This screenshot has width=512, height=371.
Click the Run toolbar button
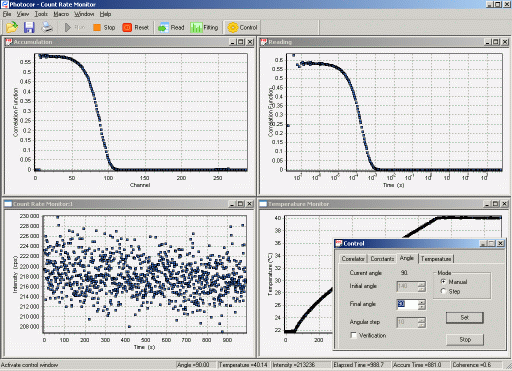[x=75, y=27]
